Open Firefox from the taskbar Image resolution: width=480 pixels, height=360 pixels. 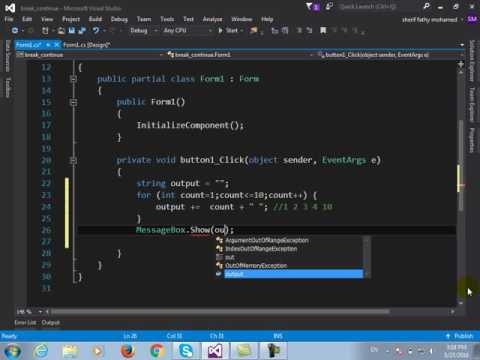(x=128, y=351)
